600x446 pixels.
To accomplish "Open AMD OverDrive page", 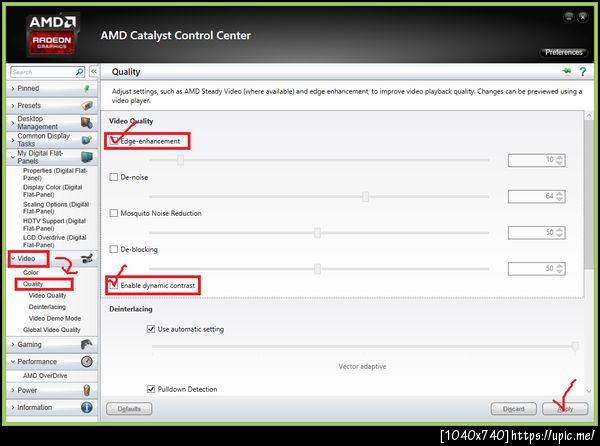I will (45, 376).
